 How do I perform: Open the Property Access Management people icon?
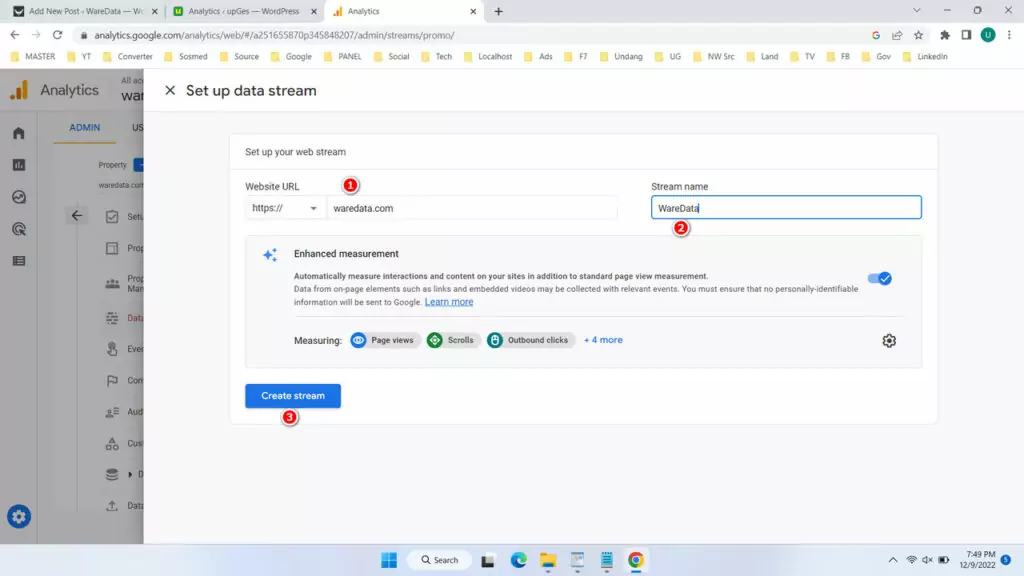tap(112, 283)
